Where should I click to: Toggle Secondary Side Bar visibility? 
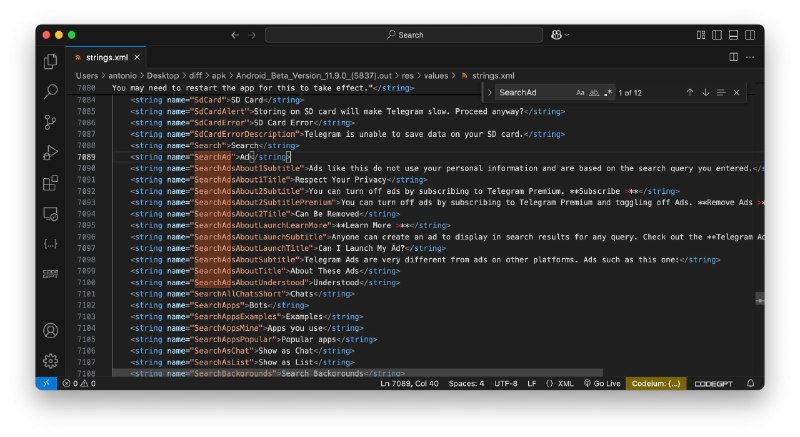[749, 35]
